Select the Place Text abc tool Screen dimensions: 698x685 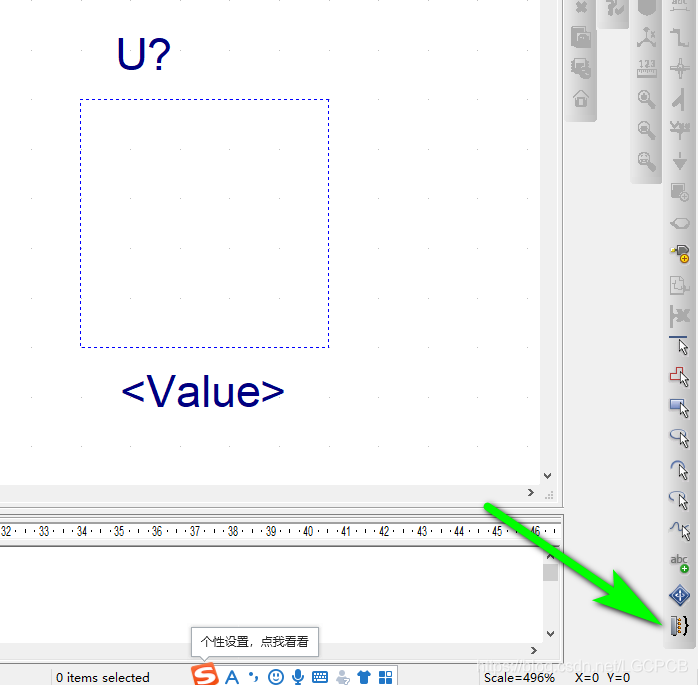pyautogui.click(x=680, y=564)
